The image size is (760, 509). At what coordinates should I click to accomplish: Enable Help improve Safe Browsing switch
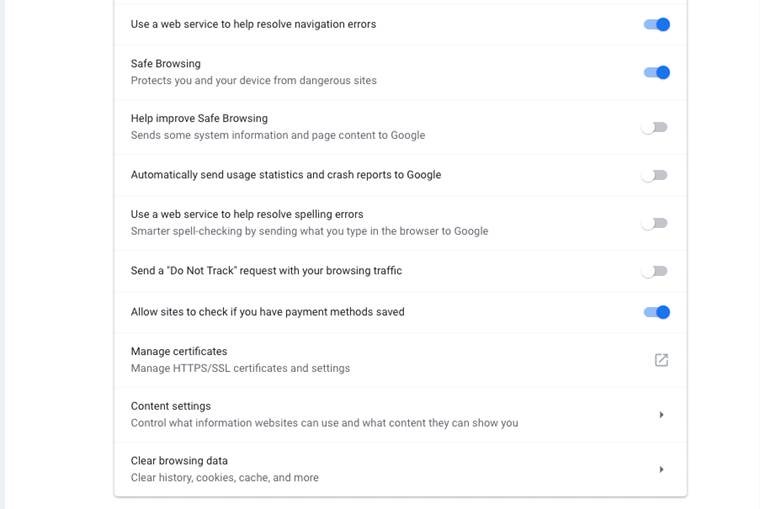pos(654,127)
